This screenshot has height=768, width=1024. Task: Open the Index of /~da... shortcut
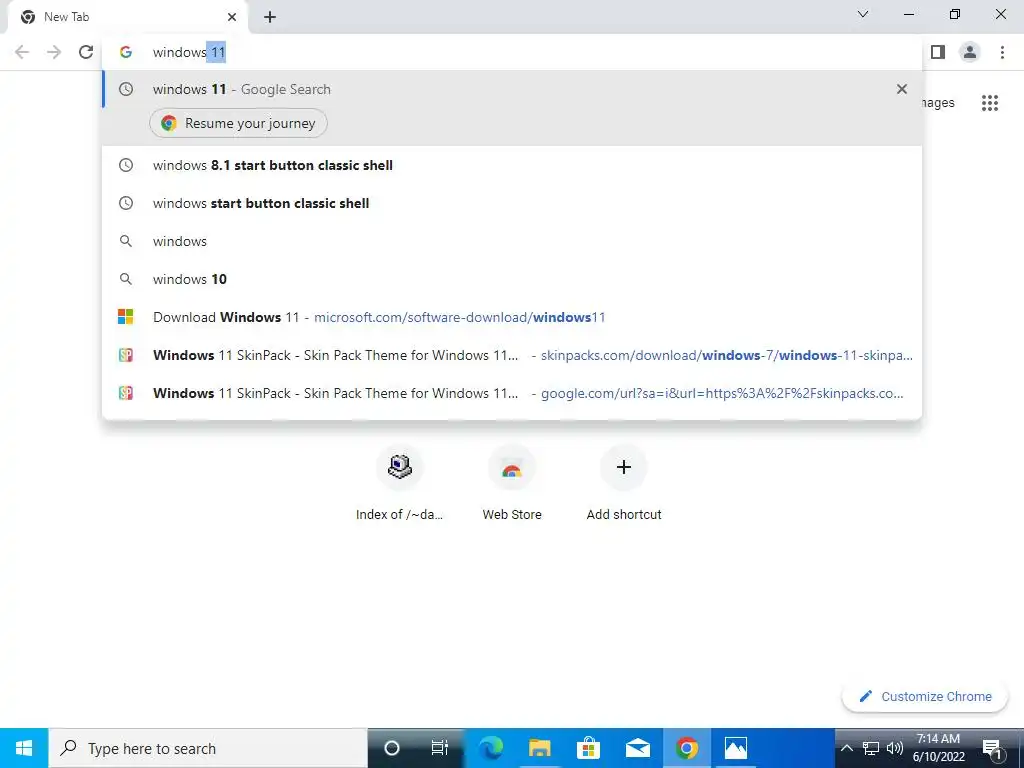pyautogui.click(x=400, y=485)
